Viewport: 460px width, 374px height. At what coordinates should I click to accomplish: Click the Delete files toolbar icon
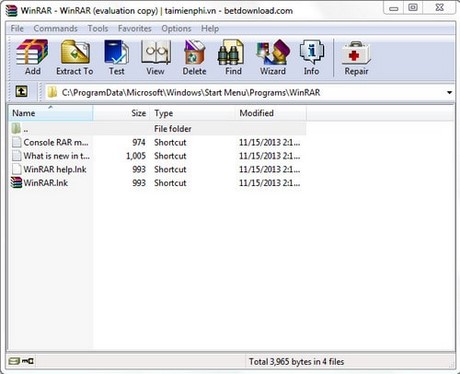(194, 57)
